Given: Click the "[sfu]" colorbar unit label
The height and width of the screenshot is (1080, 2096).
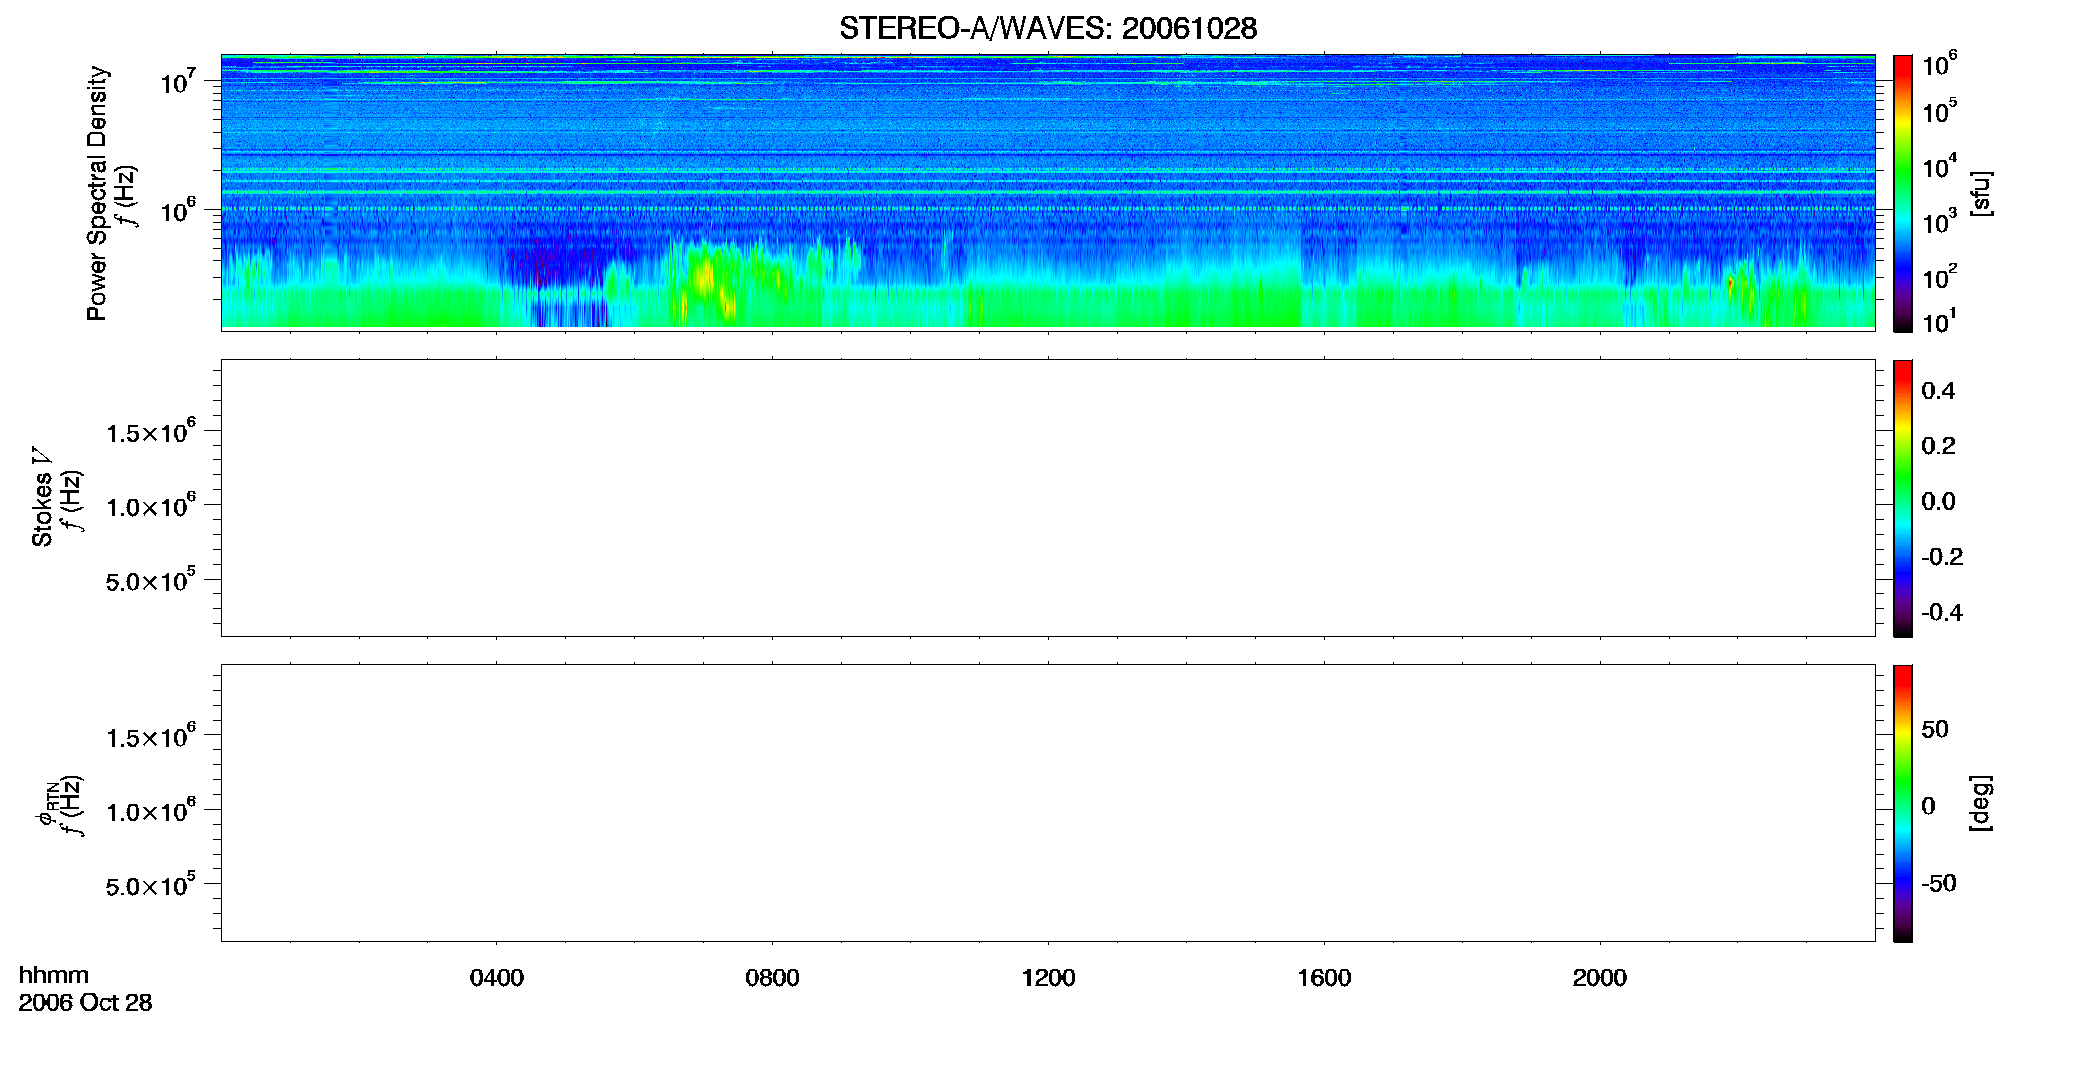Looking at the screenshot, I should (1980, 193).
